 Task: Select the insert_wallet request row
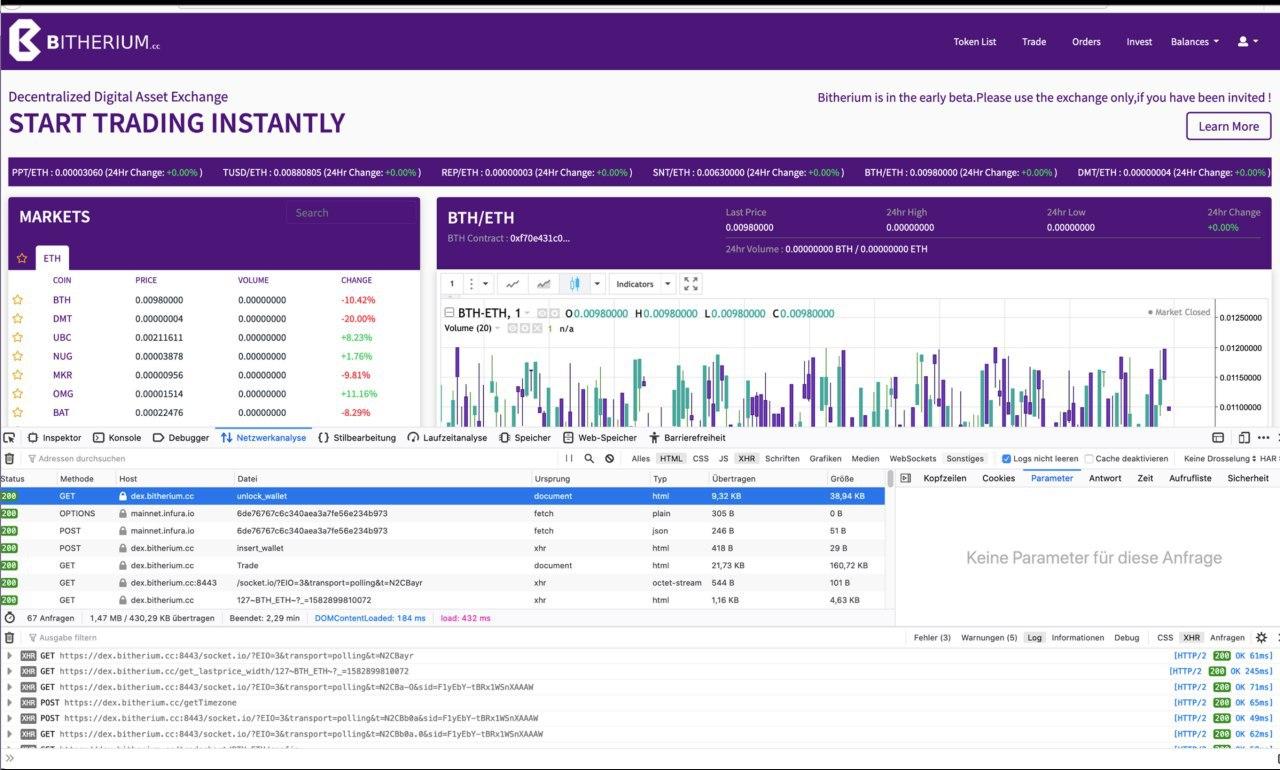pos(442,548)
